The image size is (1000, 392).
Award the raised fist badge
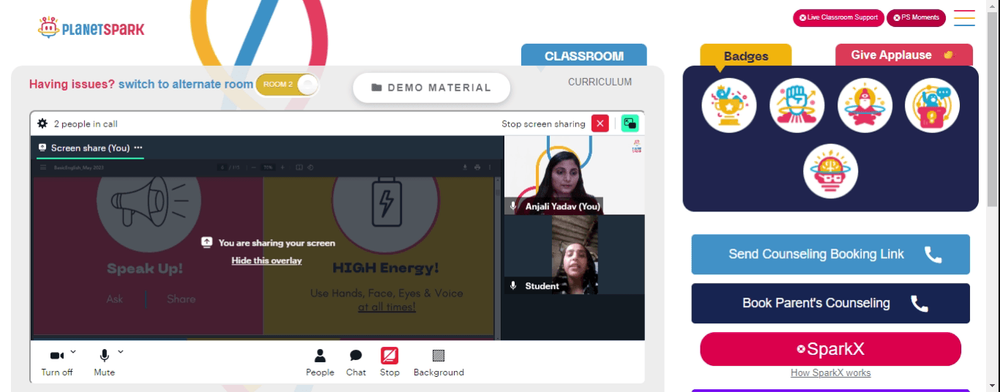pos(797,105)
